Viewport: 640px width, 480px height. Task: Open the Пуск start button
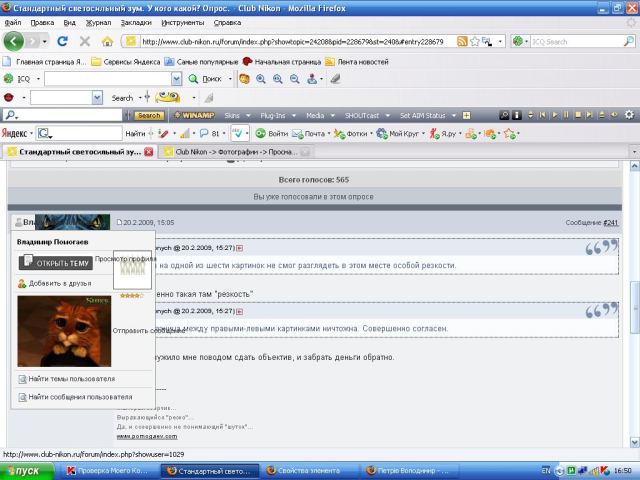[x=27, y=471]
